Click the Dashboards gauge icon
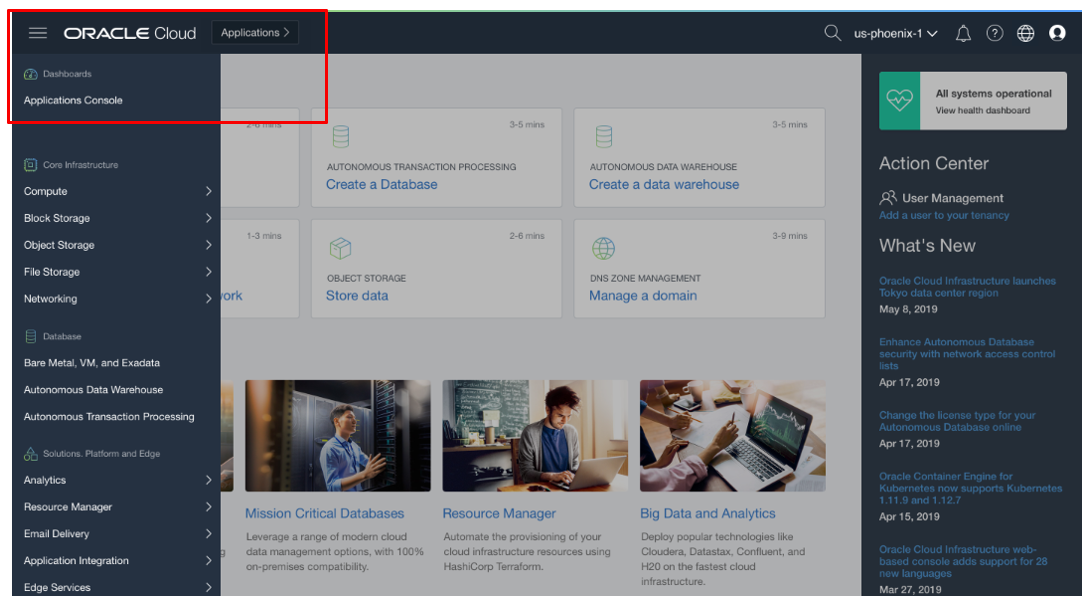The height and width of the screenshot is (602, 1086). (x=30, y=74)
